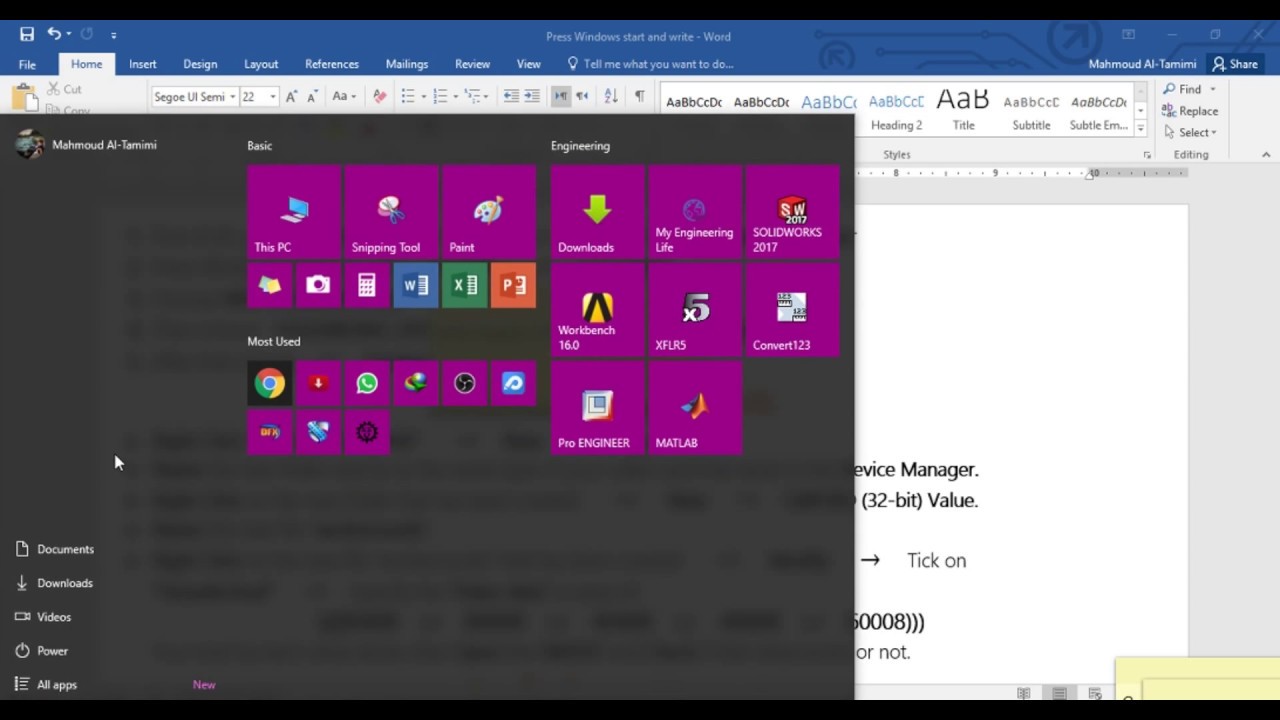Click Replace in the Editing group
Screen dimensions: 1280x720
pyautogui.click(x=1190, y=111)
